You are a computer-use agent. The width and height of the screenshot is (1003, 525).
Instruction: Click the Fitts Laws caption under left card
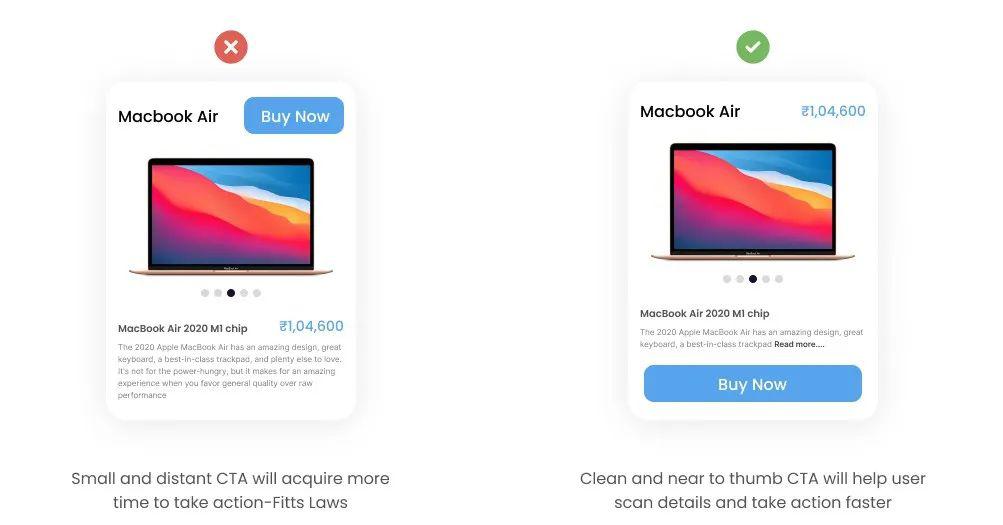click(x=230, y=490)
